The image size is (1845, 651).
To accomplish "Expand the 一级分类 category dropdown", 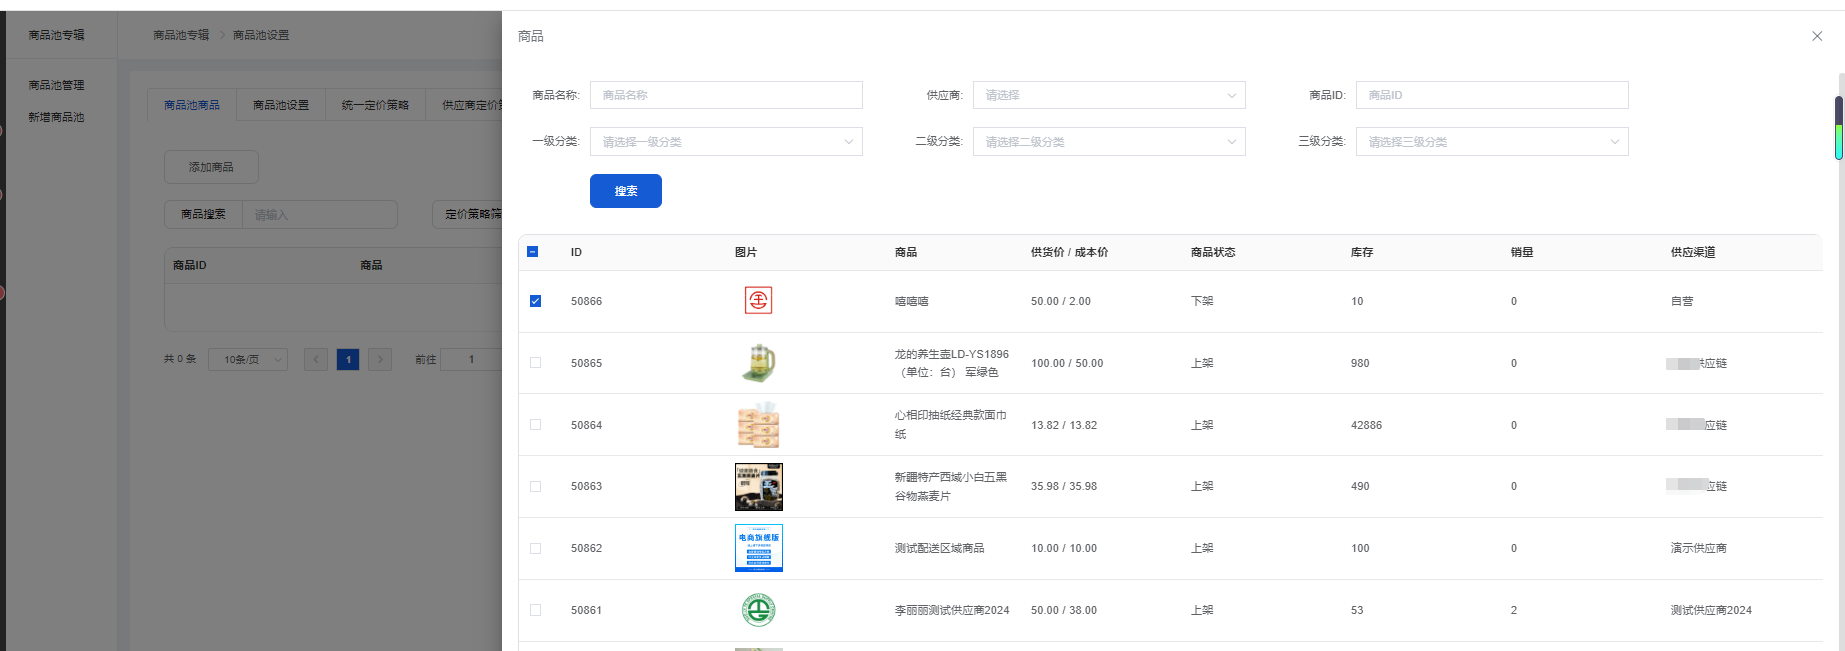I will pos(726,142).
